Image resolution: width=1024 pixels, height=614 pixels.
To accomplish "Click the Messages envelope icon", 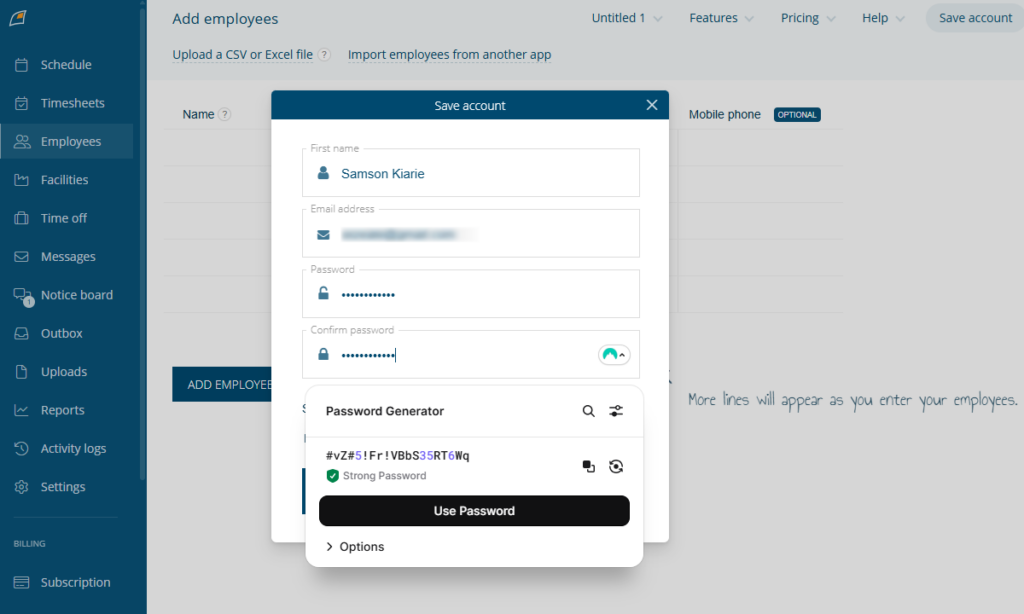I will (22, 257).
